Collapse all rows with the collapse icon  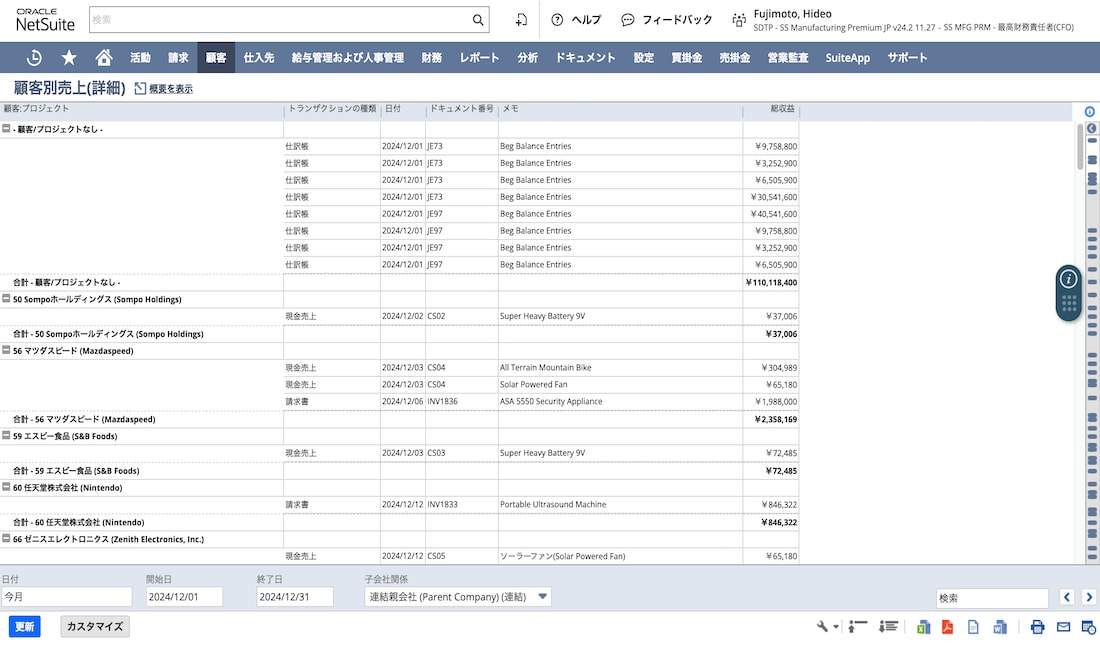pos(857,626)
